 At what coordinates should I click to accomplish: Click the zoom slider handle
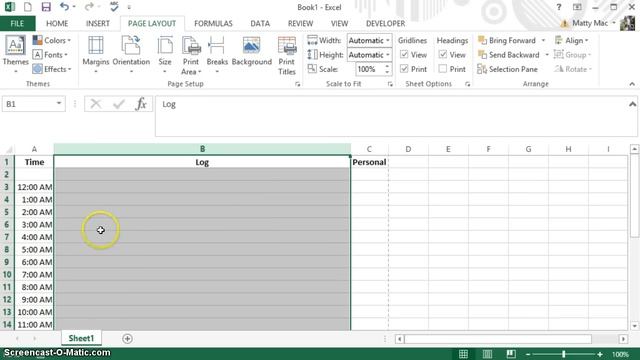tap(564, 354)
